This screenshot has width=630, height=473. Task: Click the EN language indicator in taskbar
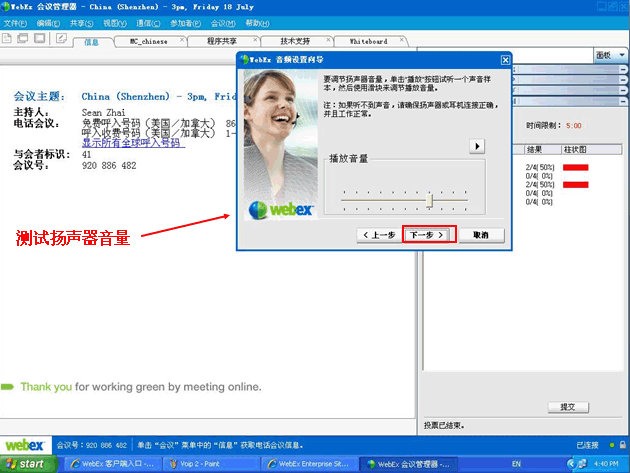[x=516, y=464]
